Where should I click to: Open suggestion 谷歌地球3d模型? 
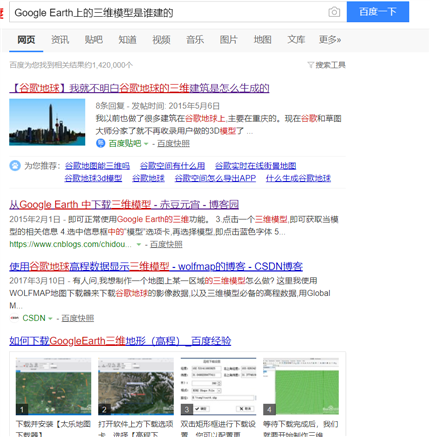click(93, 178)
